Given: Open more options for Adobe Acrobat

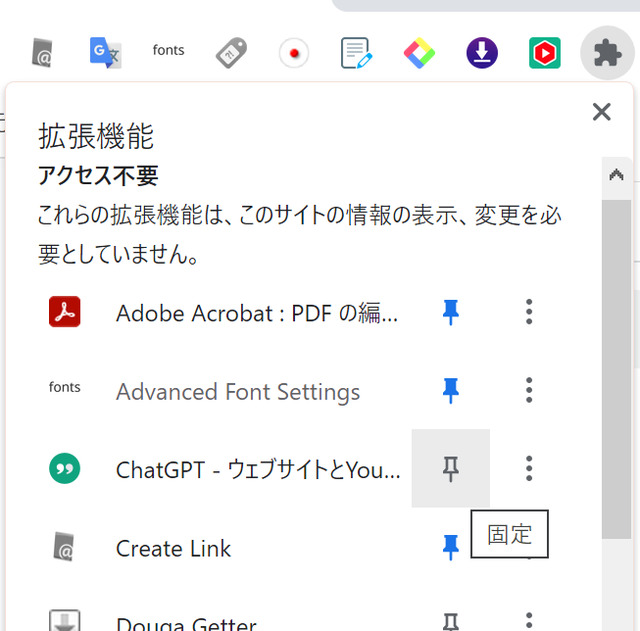Looking at the screenshot, I should coord(529,312).
